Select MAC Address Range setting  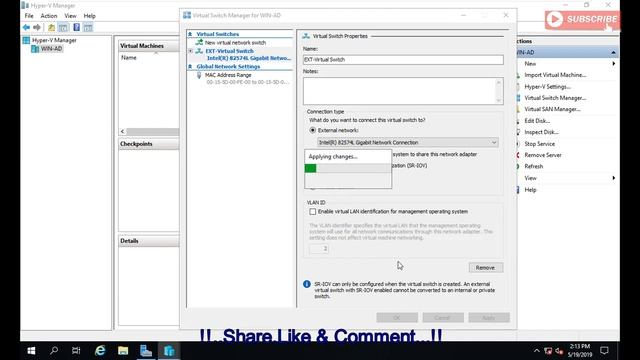tap(228, 75)
